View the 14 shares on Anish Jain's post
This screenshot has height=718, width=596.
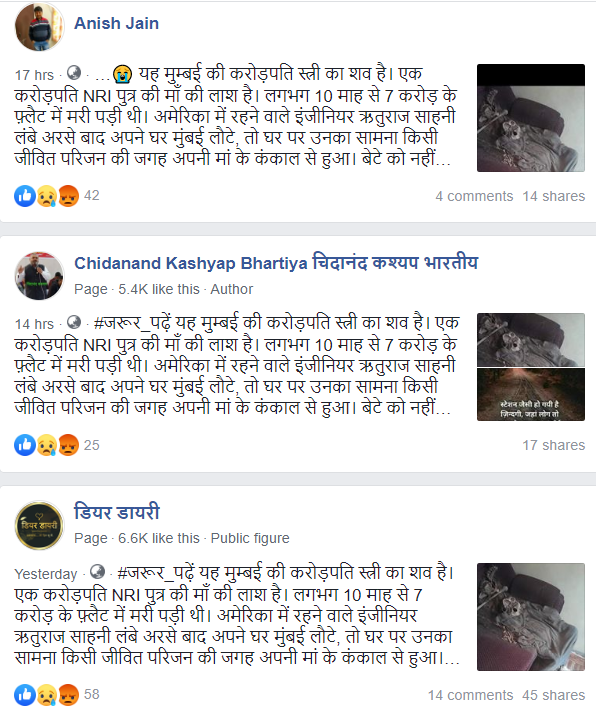pos(554,196)
